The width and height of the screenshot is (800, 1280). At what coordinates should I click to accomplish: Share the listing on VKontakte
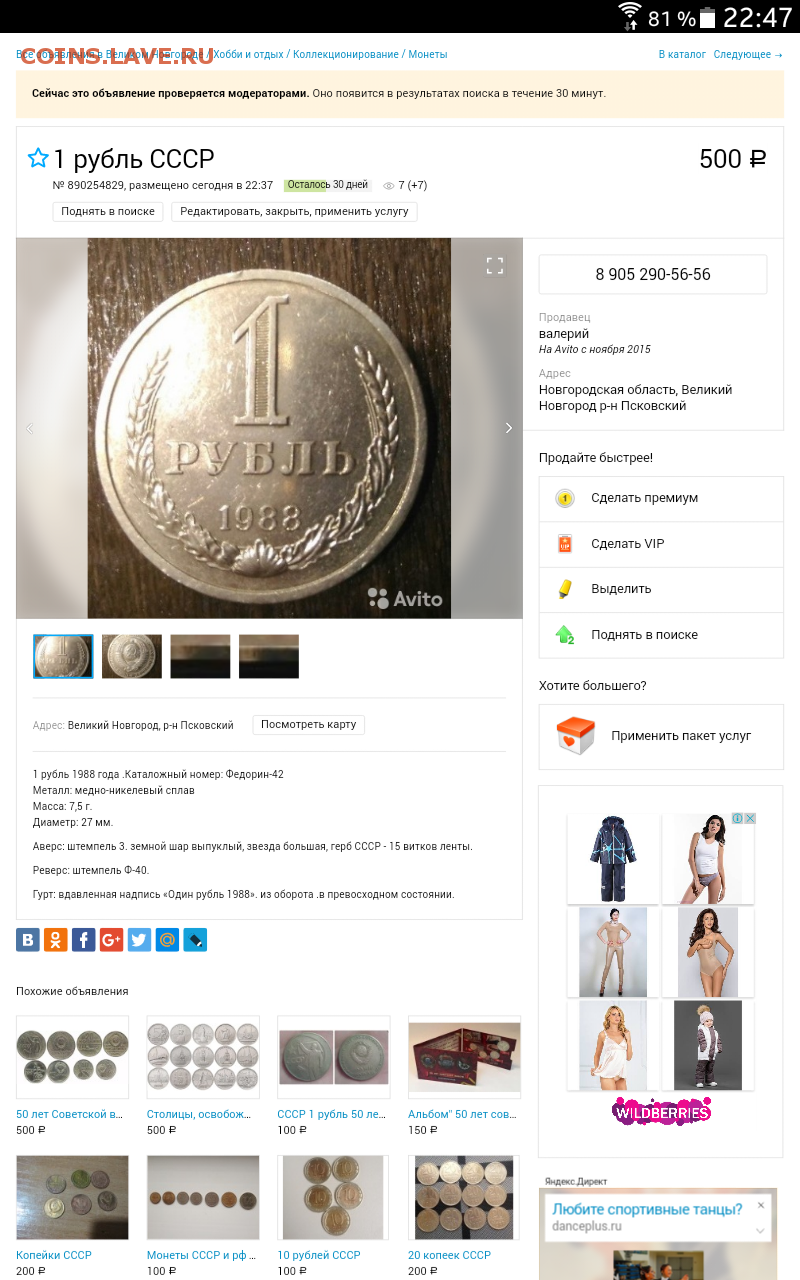click(x=28, y=940)
